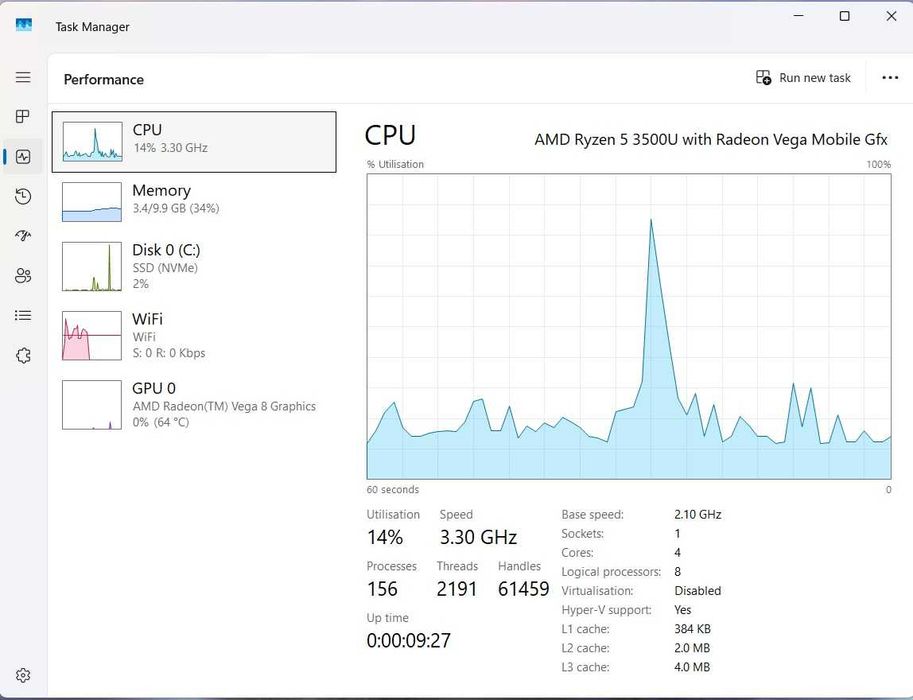Select the Performance page icon
913x700 pixels.
pos(23,157)
